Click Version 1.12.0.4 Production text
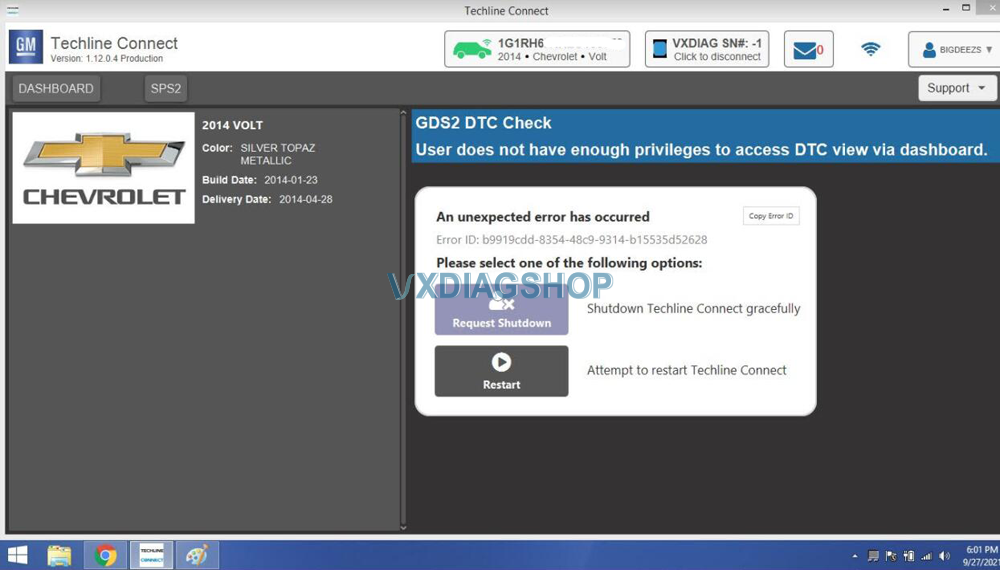This screenshot has width=1000, height=570. [107, 59]
